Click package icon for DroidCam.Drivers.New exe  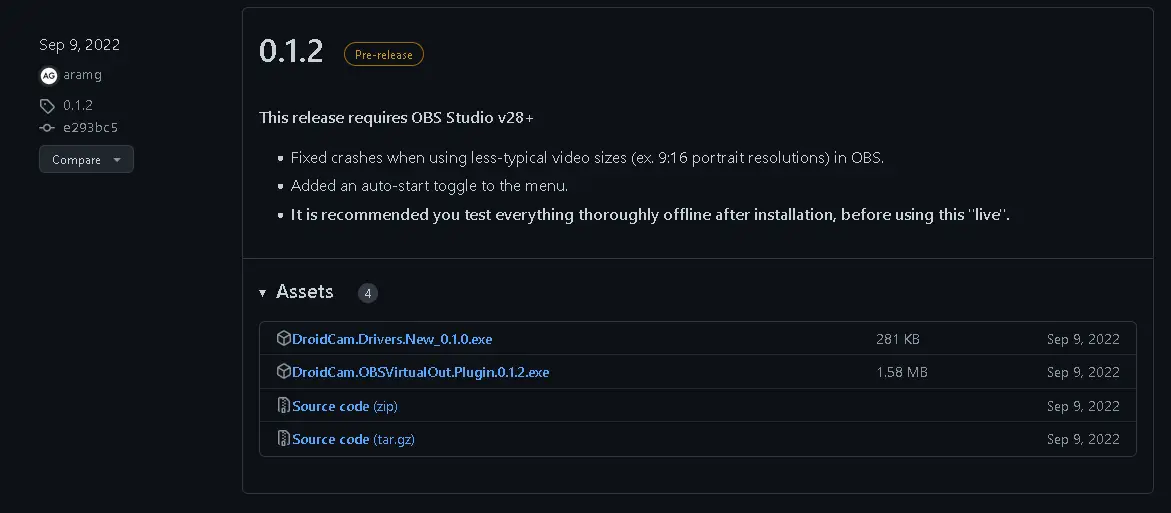284,339
